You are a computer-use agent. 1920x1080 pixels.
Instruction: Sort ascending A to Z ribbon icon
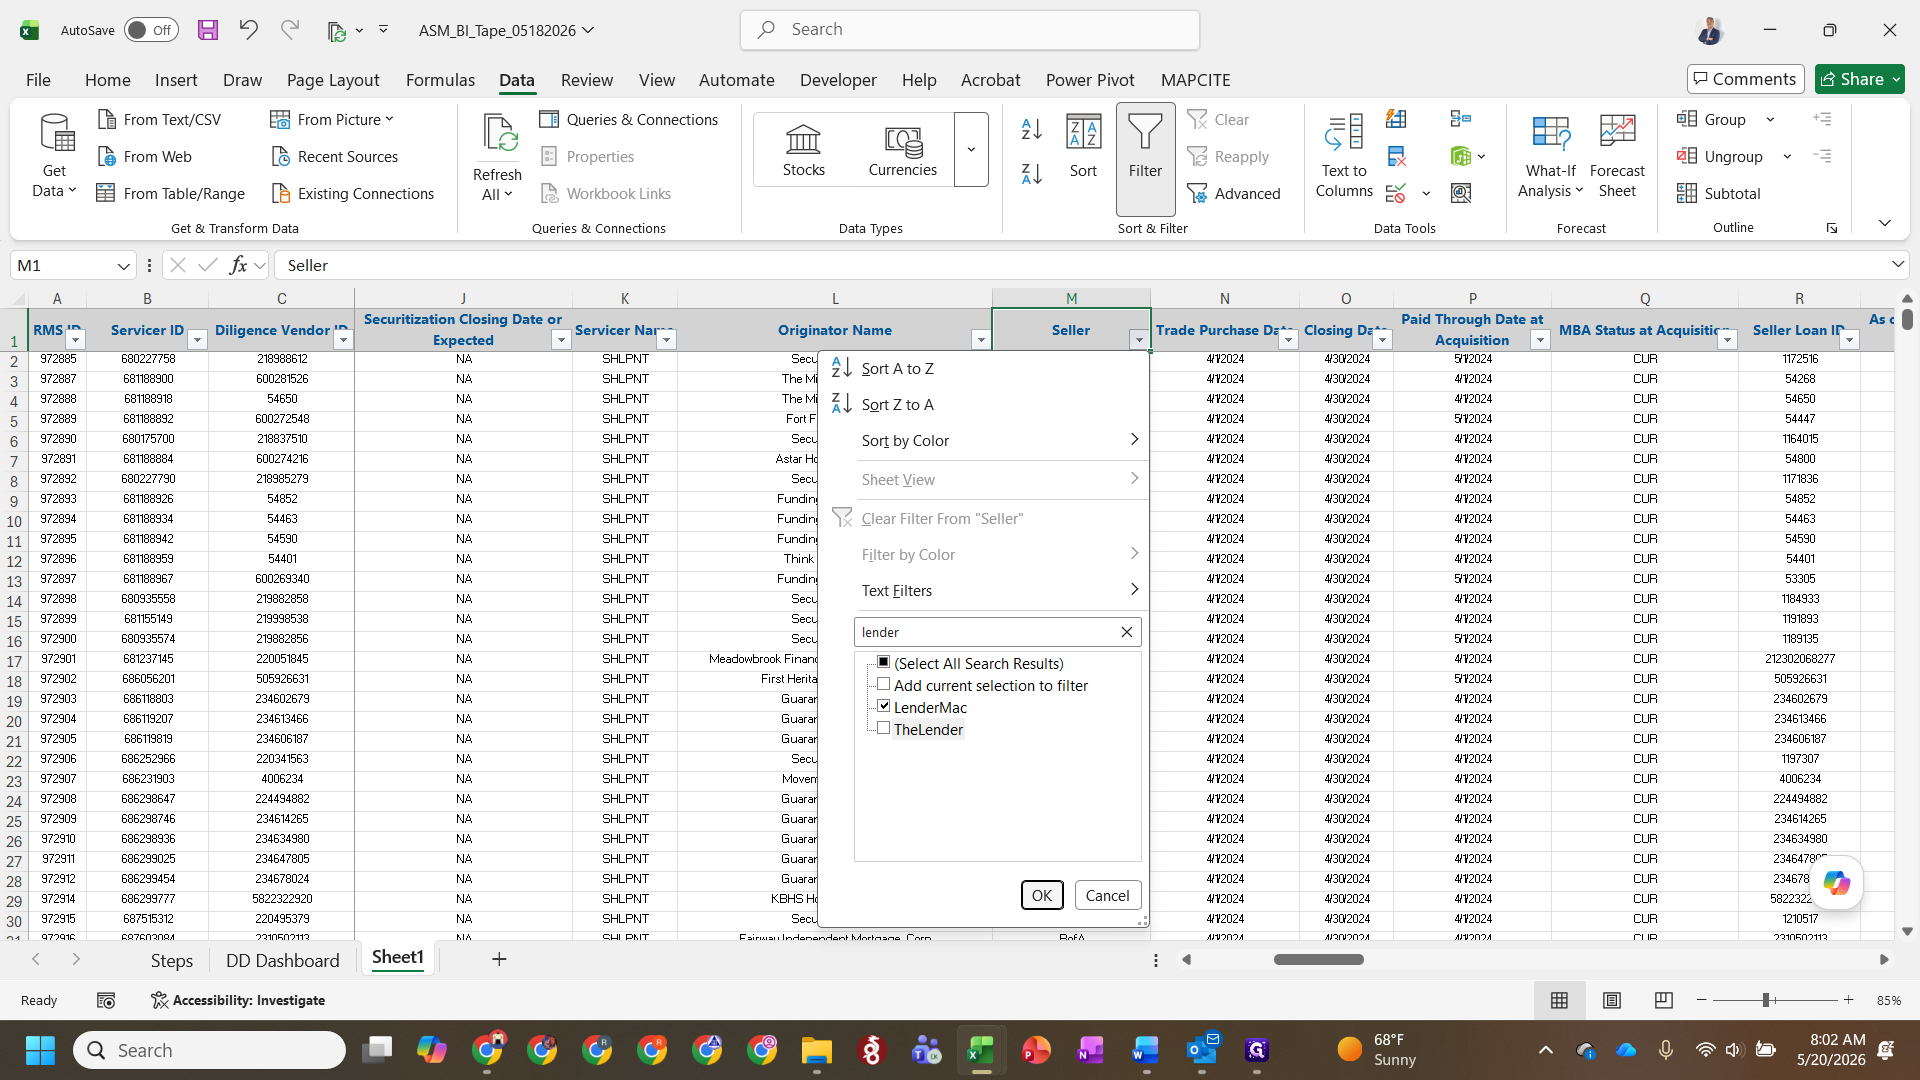[x=1032, y=129]
